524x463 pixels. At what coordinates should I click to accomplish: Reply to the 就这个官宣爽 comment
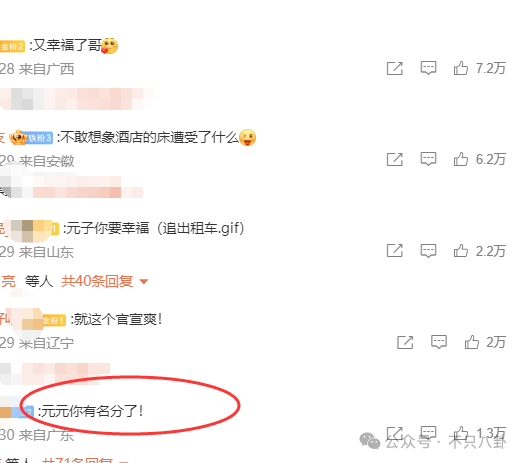pyautogui.click(x=439, y=342)
